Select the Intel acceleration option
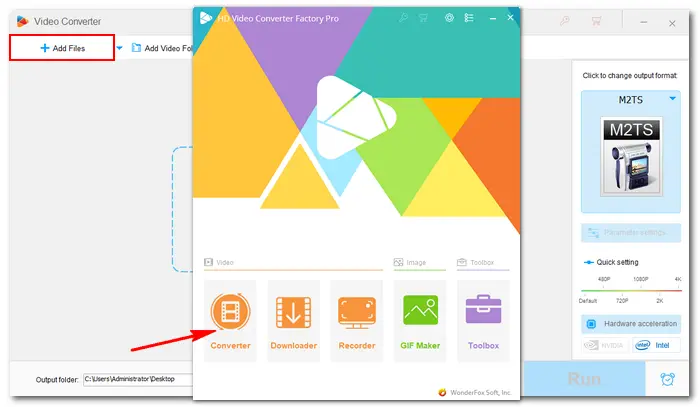 coord(656,345)
